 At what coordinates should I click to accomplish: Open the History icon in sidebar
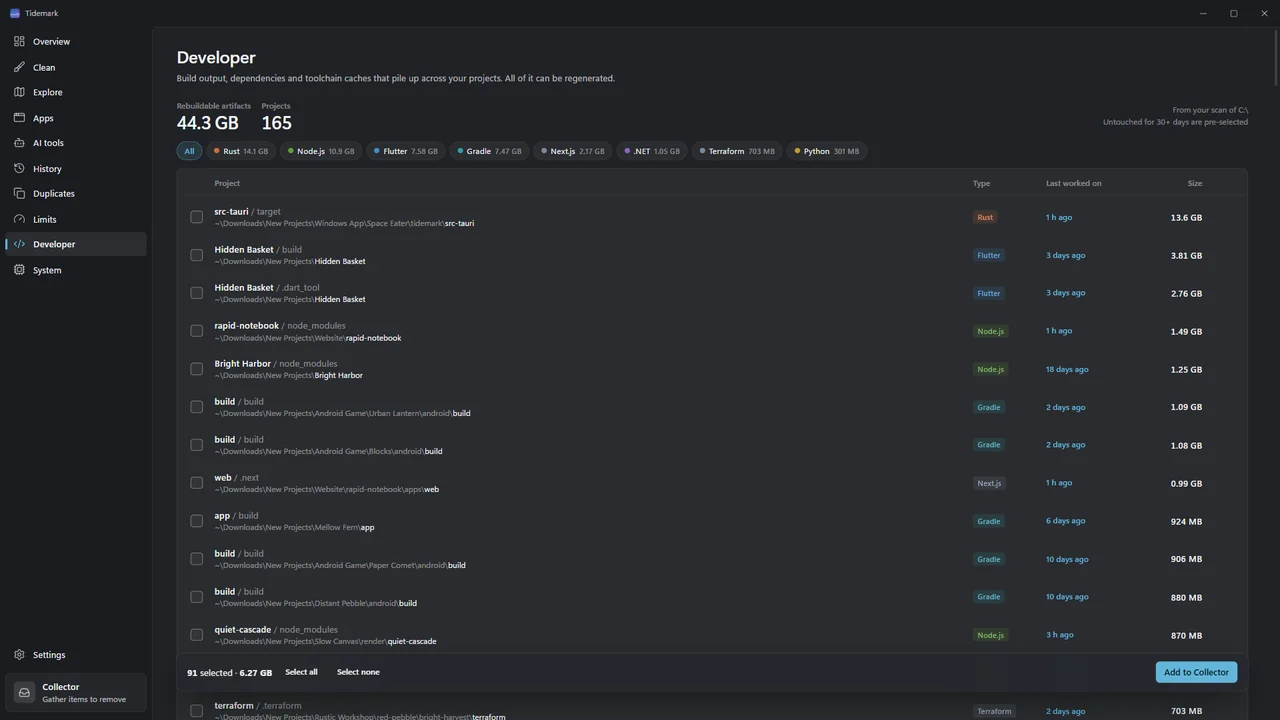(x=19, y=168)
